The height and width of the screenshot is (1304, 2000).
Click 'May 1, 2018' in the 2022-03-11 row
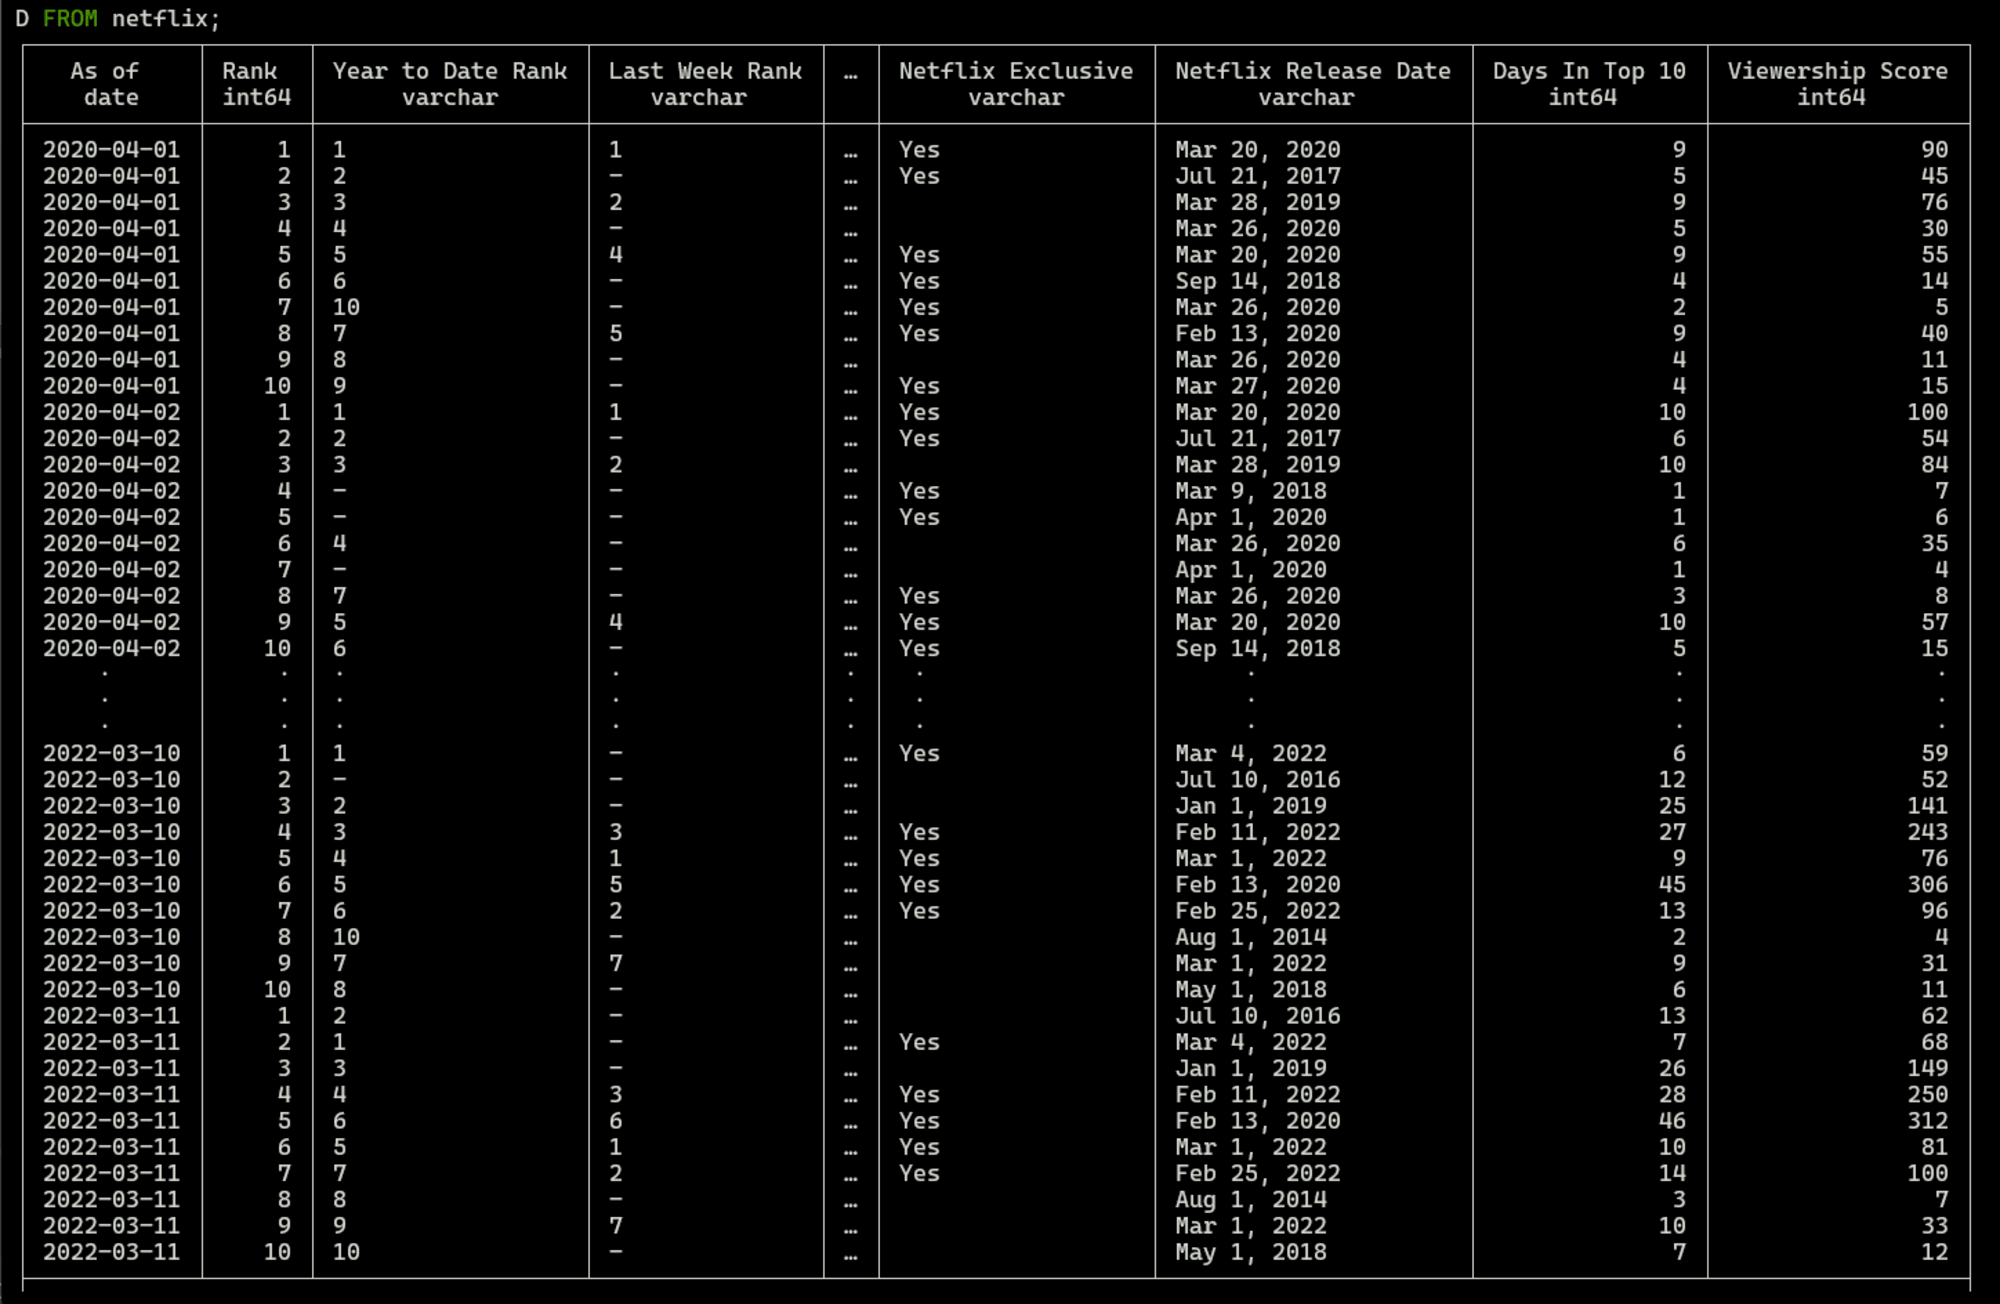1250,1252
